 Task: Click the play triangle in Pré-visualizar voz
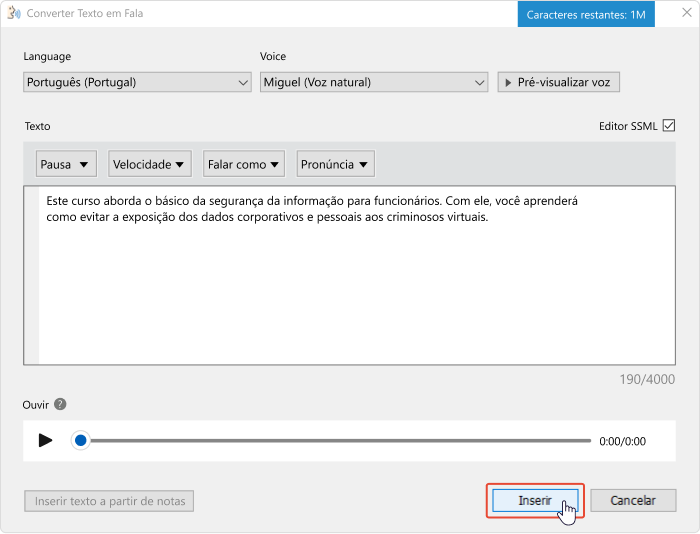tap(508, 83)
